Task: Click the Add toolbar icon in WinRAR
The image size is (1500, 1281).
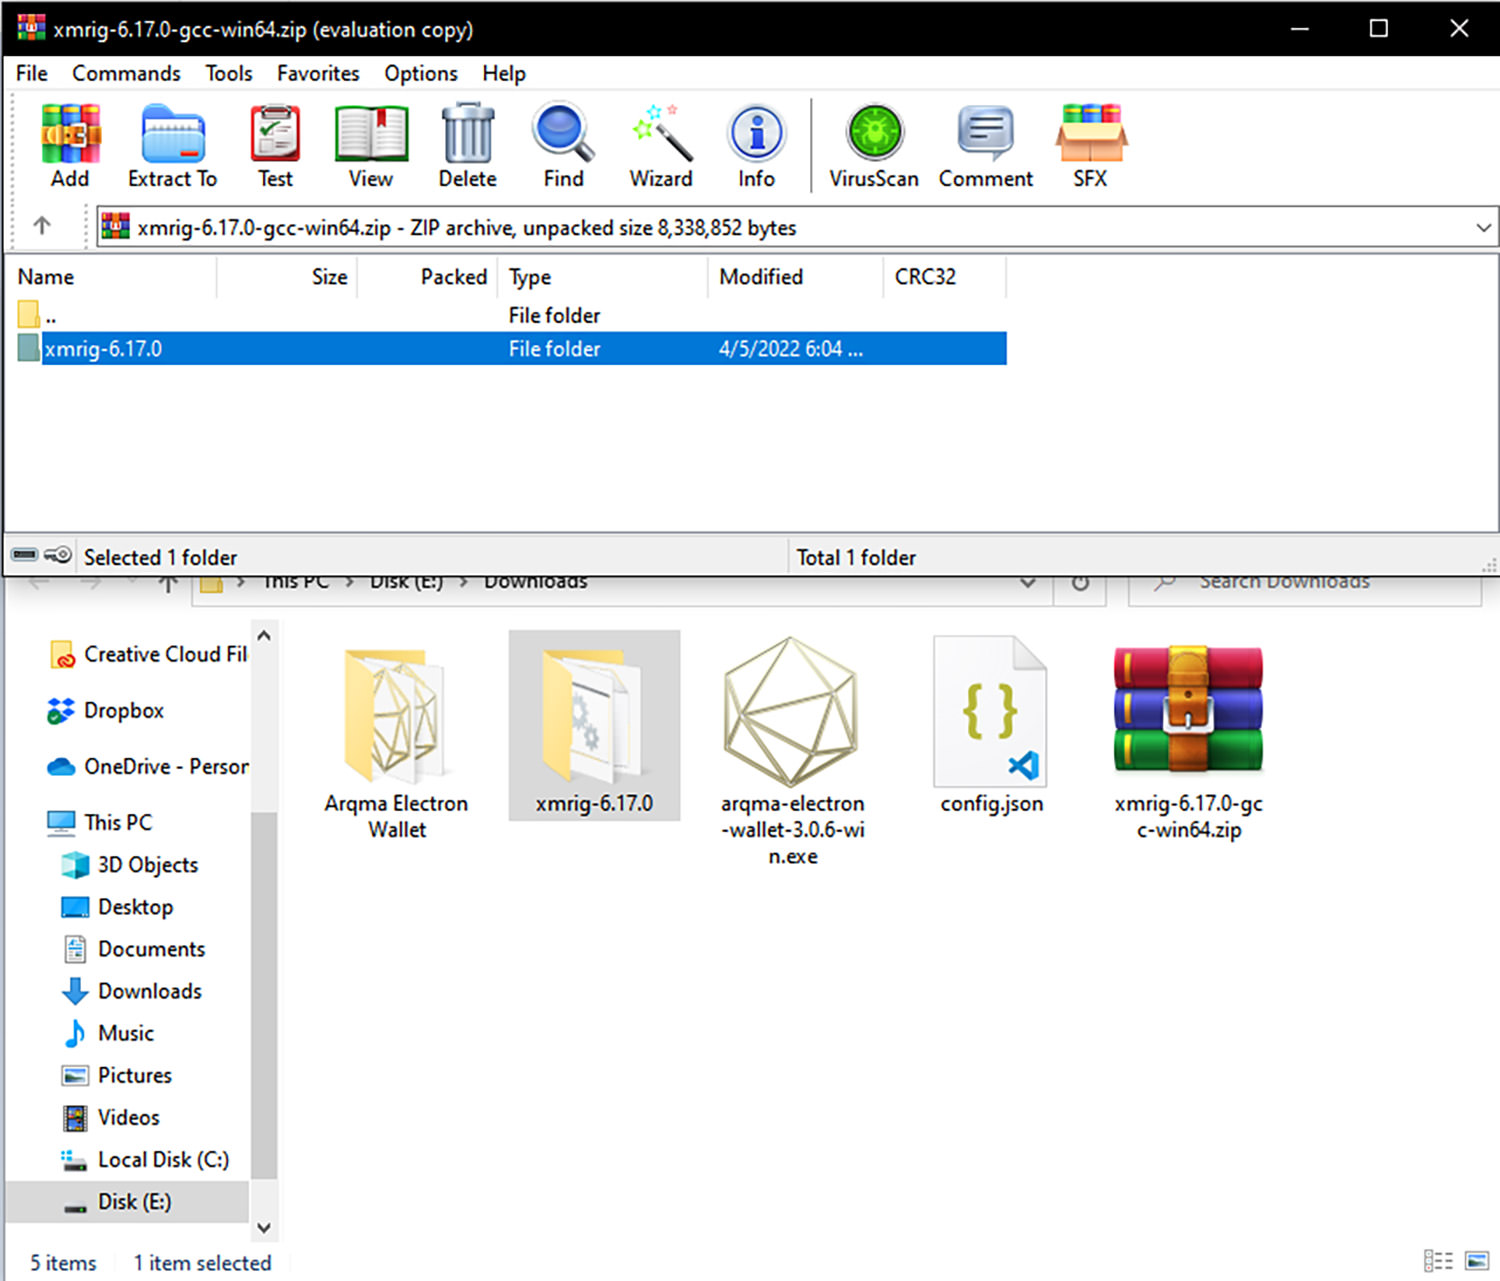Action: (70, 146)
